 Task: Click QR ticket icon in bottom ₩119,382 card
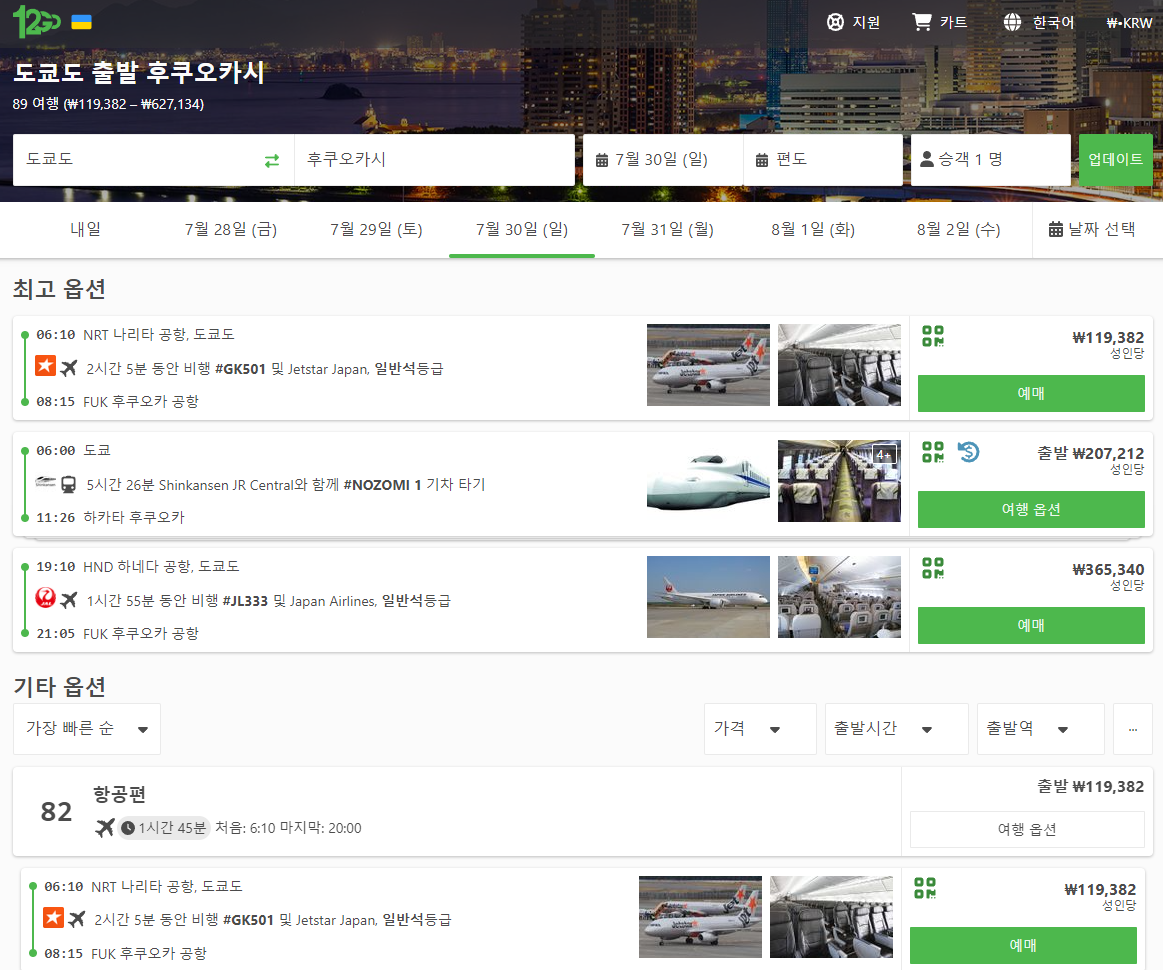coord(925,888)
